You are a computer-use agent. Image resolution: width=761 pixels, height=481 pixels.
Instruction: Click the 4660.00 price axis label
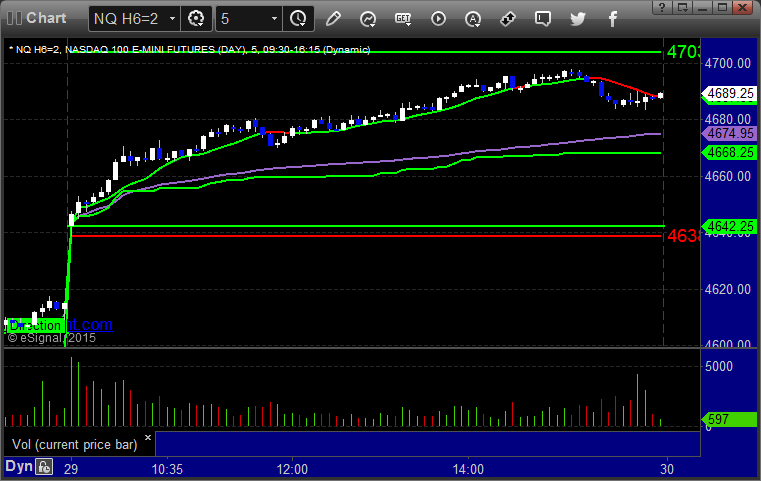click(728, 176)
